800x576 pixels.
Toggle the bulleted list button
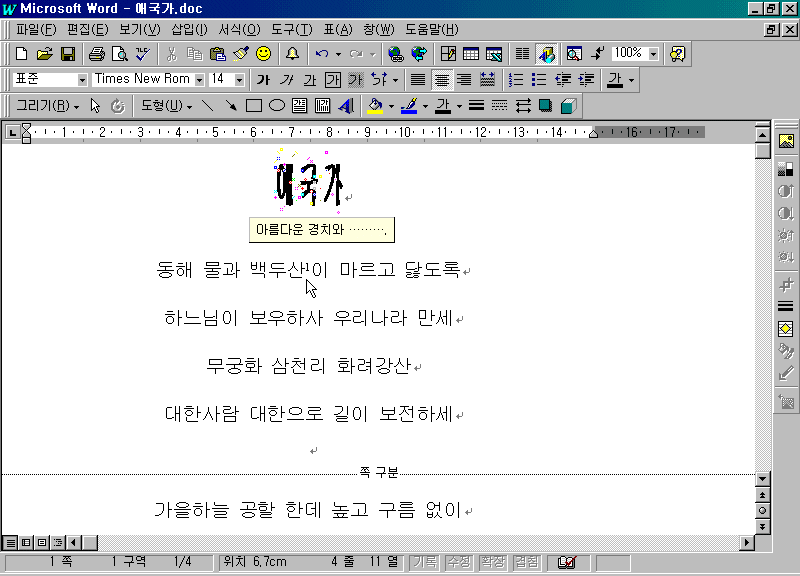point(539,80)
